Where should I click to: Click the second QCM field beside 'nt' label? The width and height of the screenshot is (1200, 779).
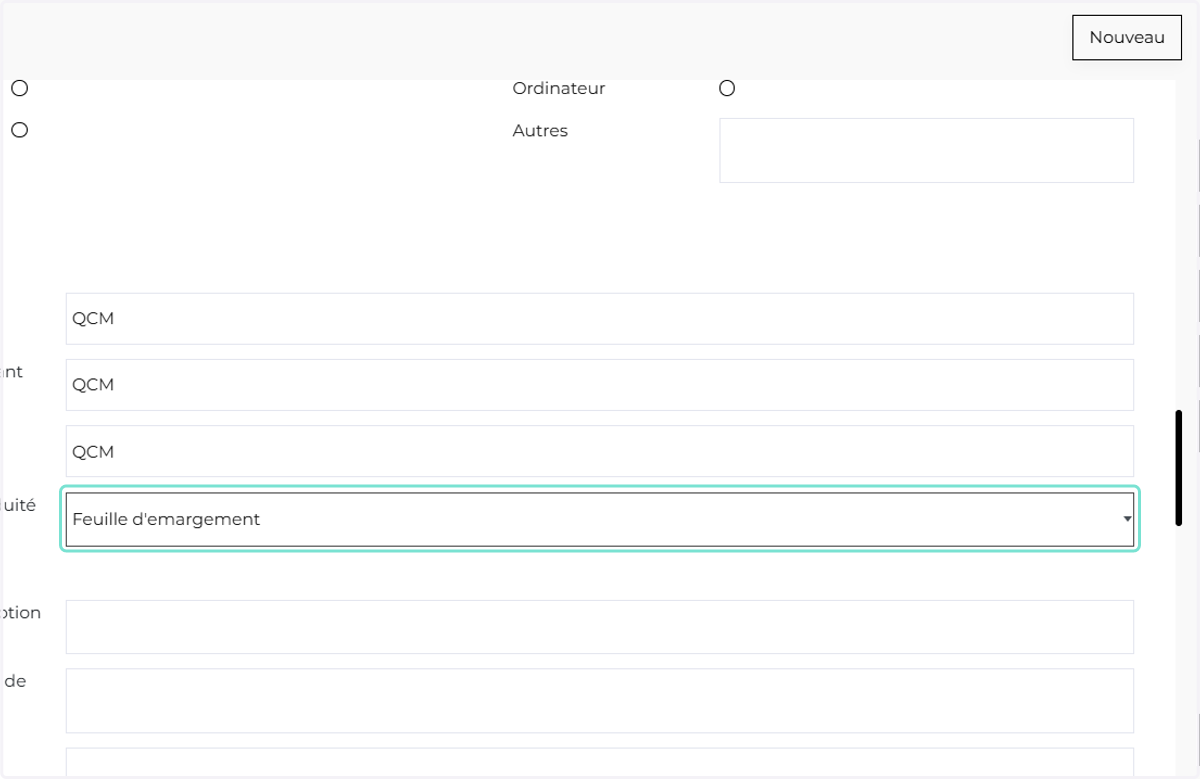600,385
